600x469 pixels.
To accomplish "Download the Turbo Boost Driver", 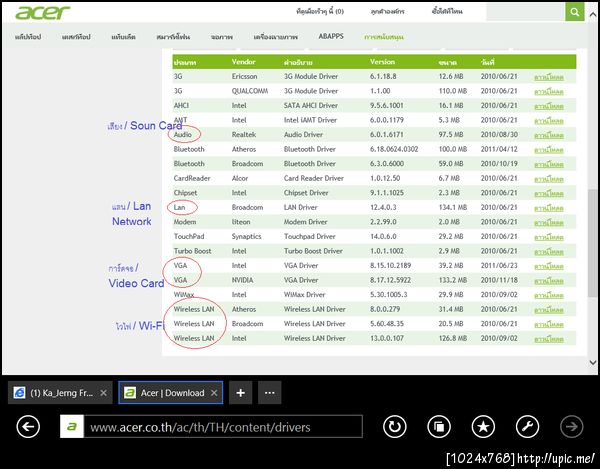I will click(549, 251).
